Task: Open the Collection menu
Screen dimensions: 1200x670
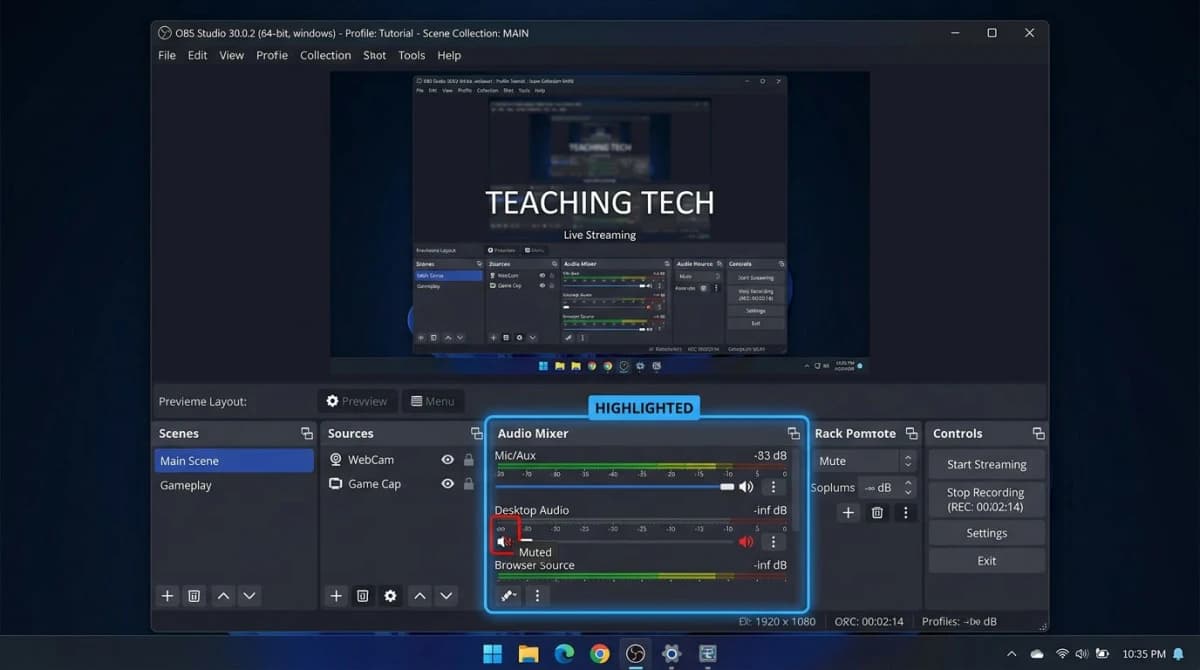Action: pyautogui.click(x=326, y=55)
